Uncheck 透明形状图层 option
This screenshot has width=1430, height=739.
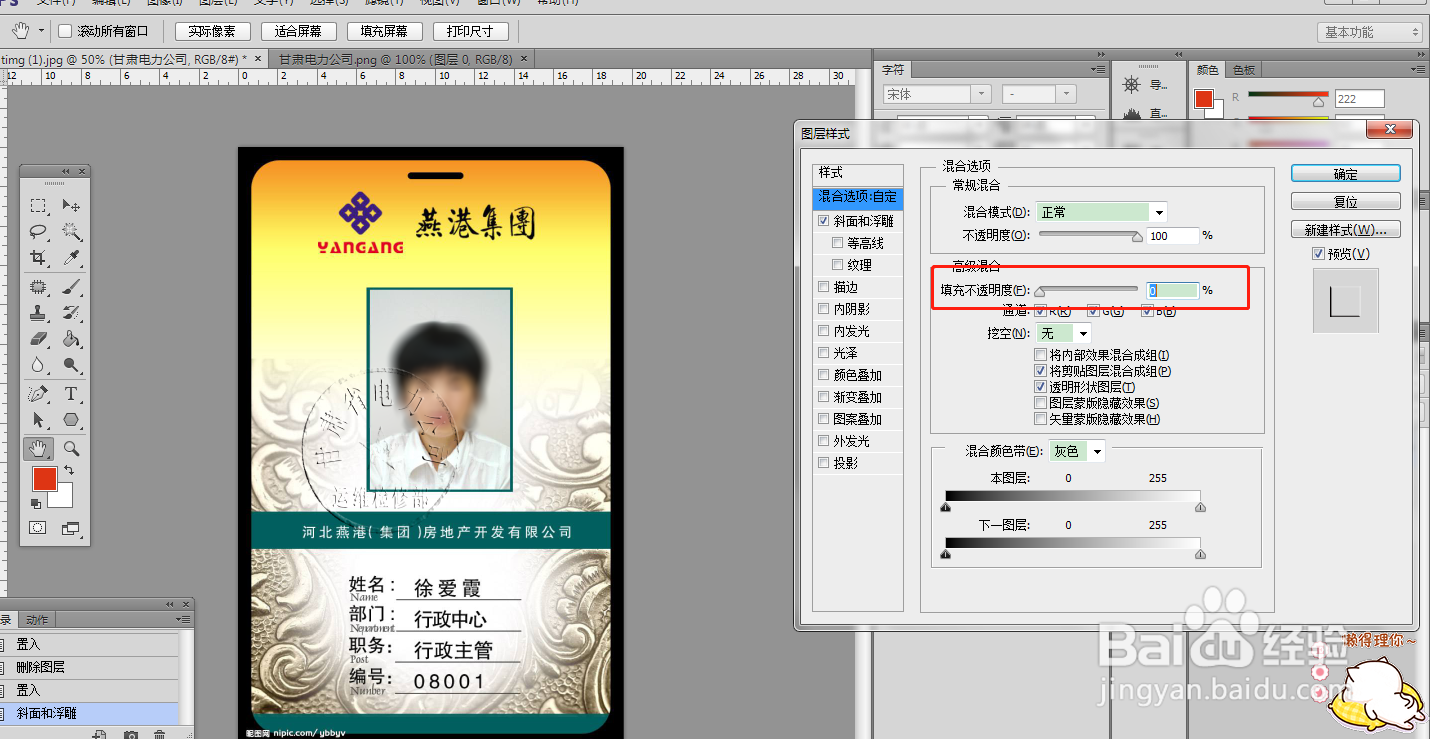(x=1041, y=387)
